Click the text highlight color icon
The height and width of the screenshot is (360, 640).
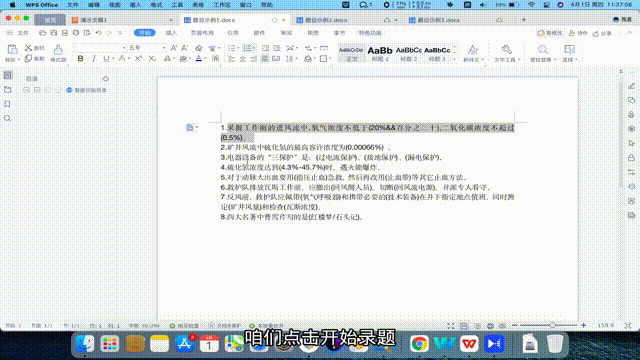pyautogui.click(x=183, y=59)
